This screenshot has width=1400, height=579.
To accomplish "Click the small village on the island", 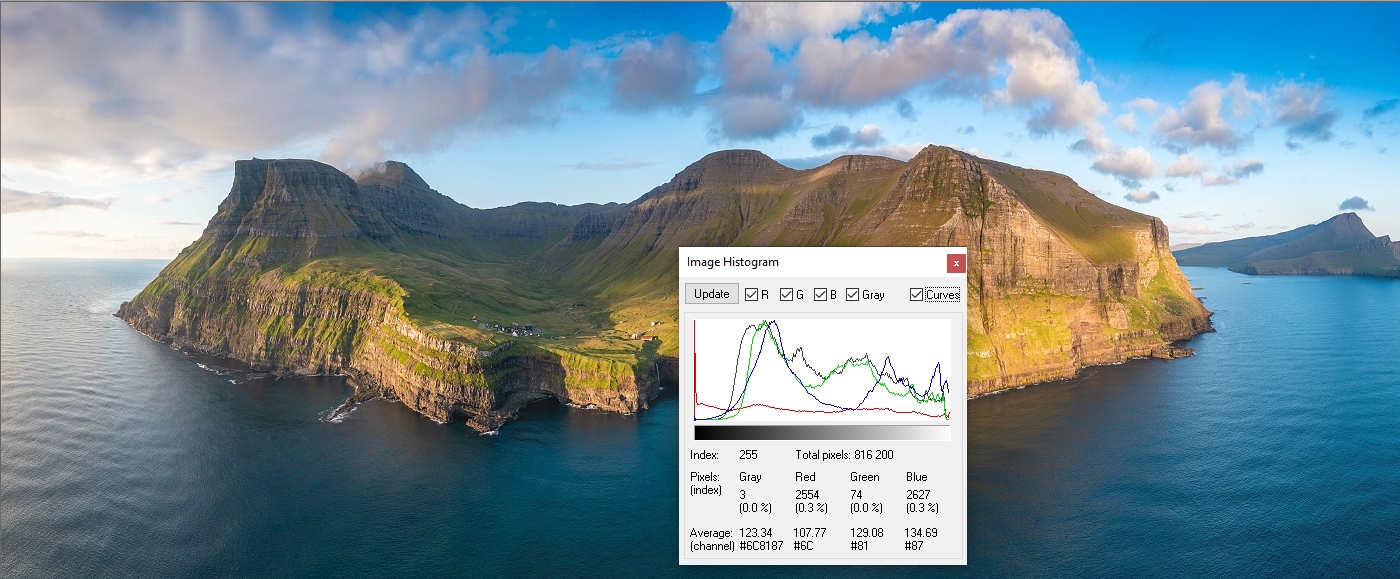I will coord(510,328).
